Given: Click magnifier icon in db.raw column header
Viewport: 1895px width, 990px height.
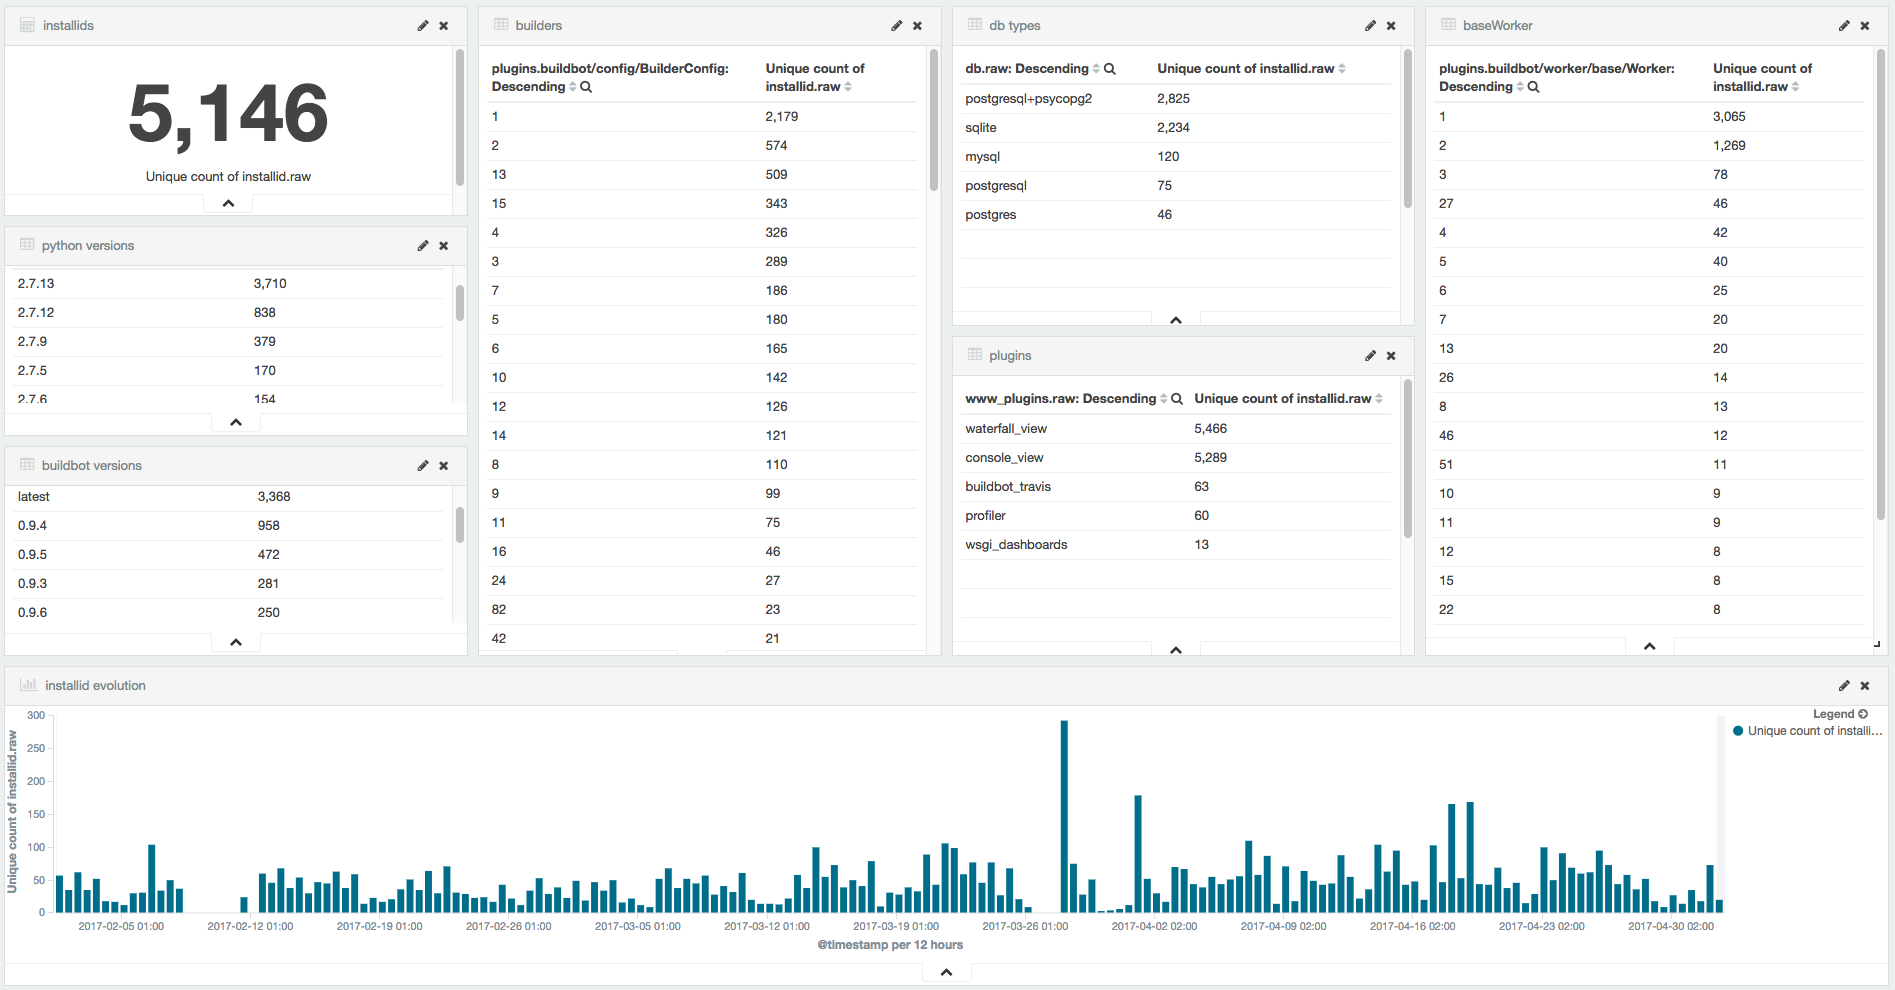Looking at the screenshot, I should (x=1110, y=69).
